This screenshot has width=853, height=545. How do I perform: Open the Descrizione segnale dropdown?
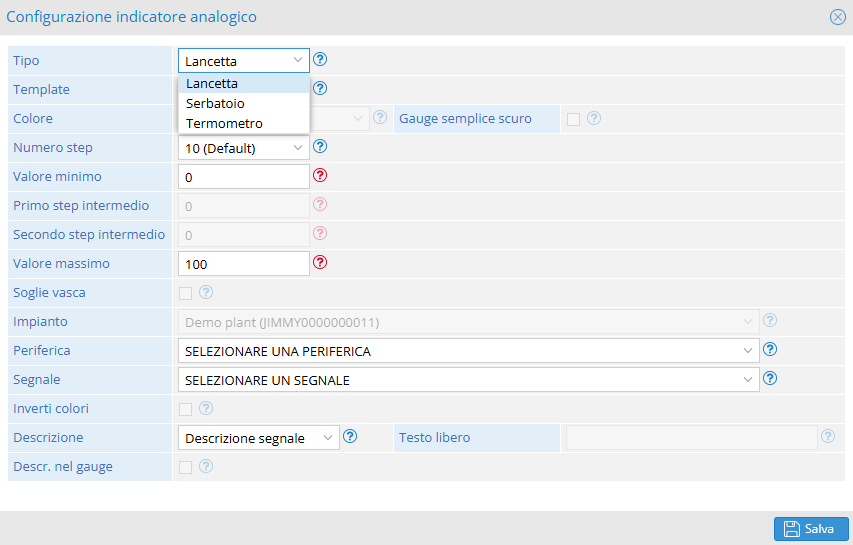click(x=259, y=438)
